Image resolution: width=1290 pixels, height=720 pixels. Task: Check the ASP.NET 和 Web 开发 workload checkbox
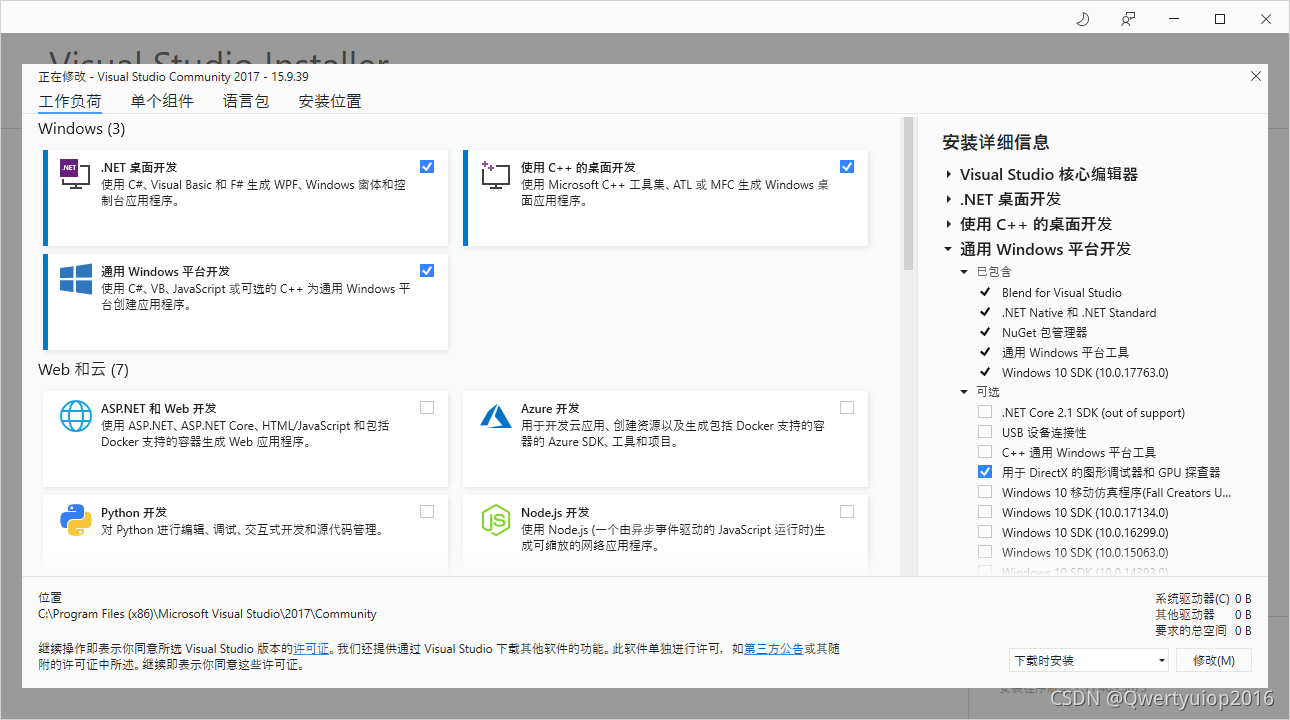coord(427,408)
